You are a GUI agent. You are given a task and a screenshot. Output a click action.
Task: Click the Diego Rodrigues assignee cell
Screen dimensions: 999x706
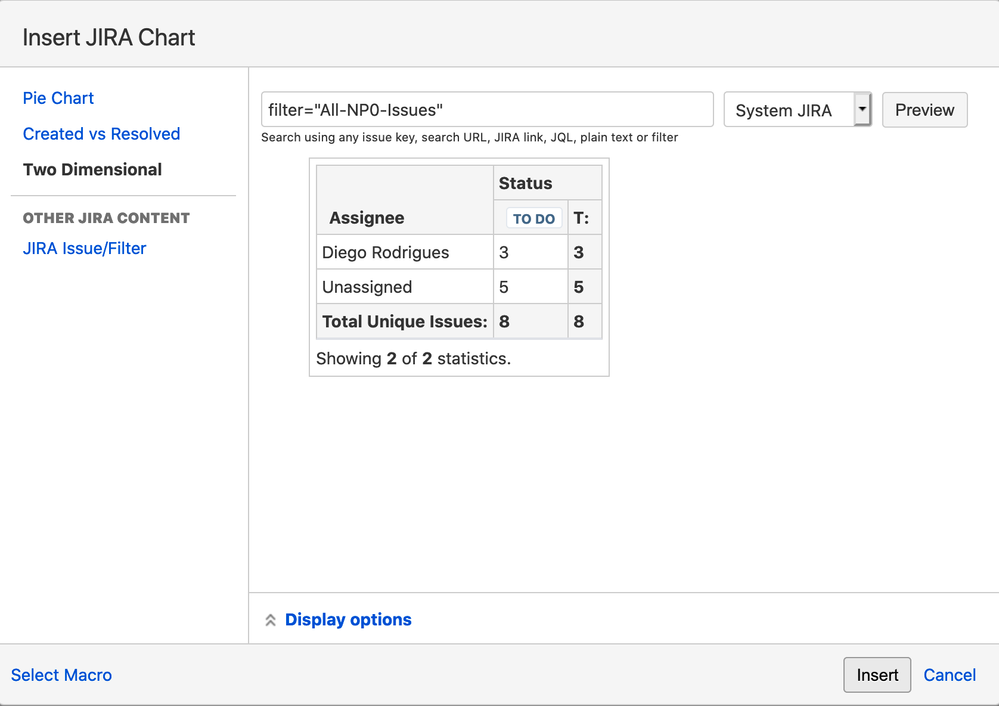pos(385,253)
